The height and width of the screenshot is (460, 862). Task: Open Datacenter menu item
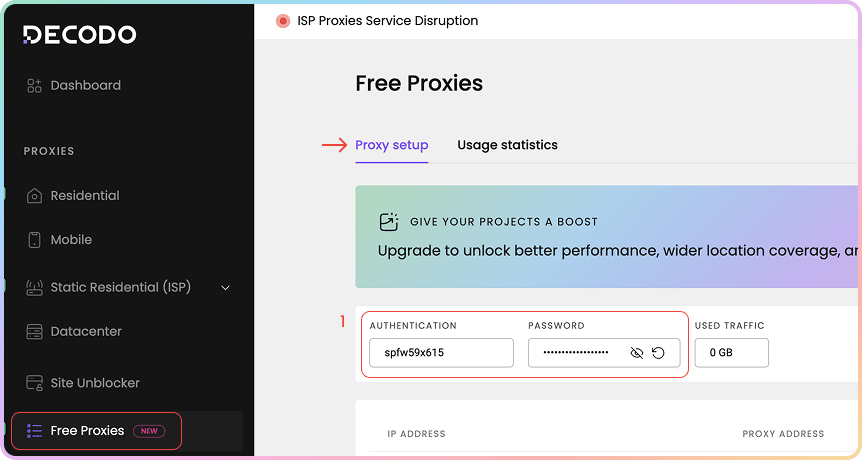click(86, 332)
